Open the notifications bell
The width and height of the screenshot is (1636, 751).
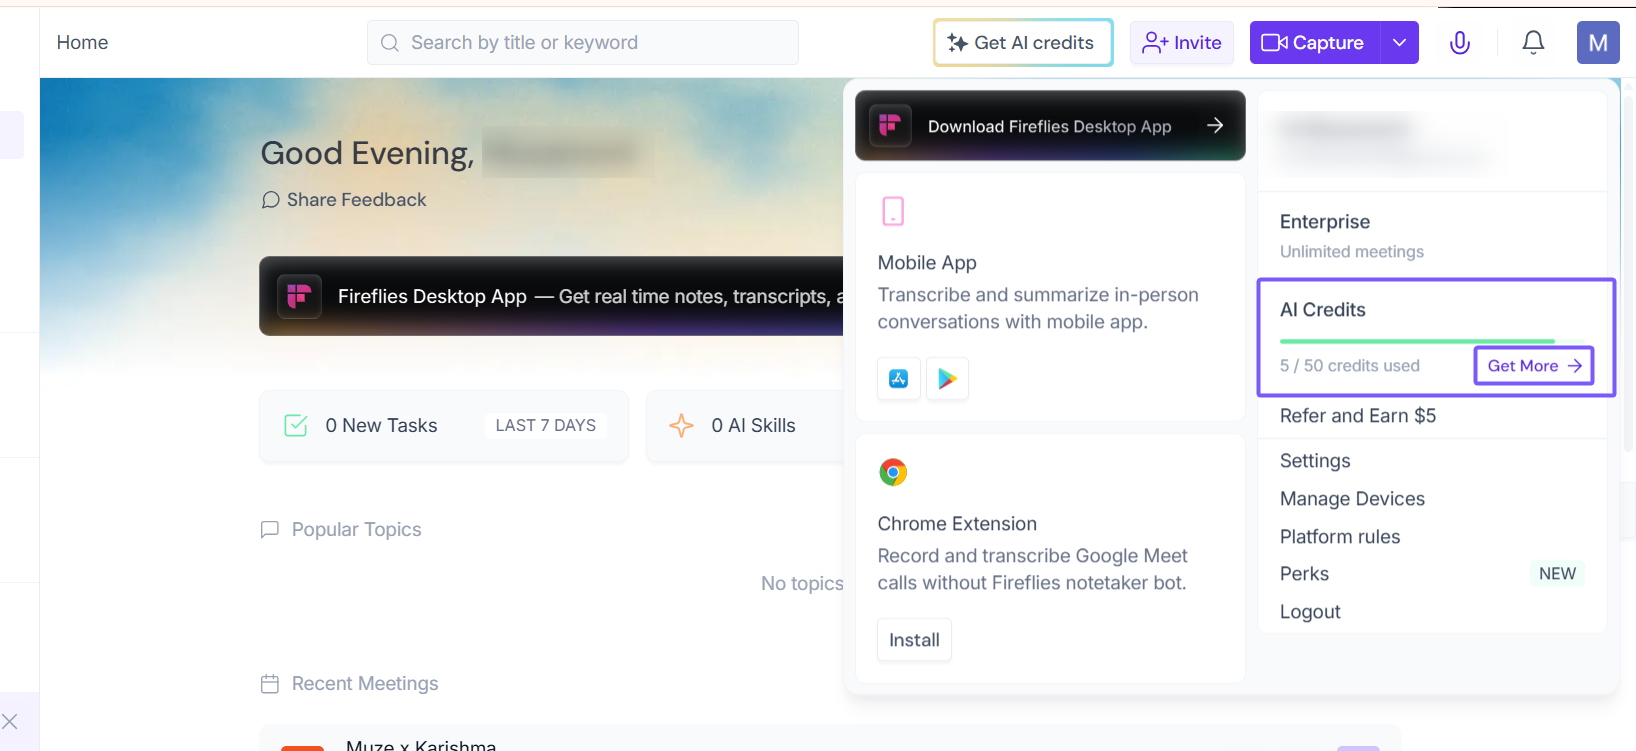coord(1533,42)
